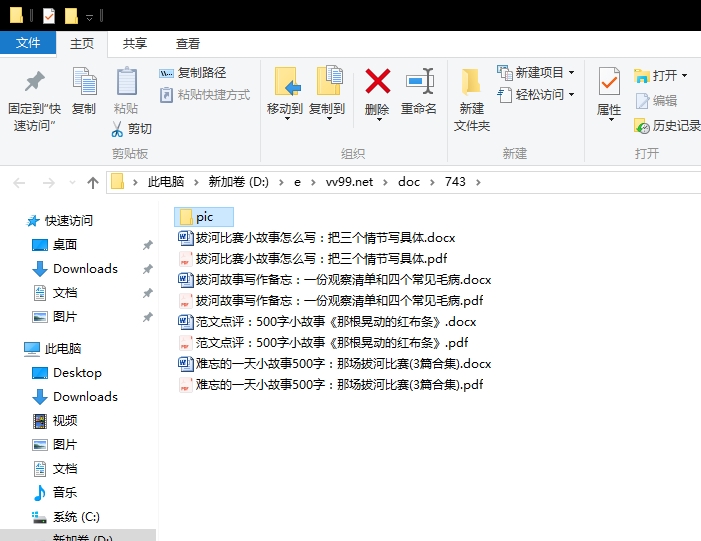Click the Pin to Quick Access icon

[x=34, y=82]
